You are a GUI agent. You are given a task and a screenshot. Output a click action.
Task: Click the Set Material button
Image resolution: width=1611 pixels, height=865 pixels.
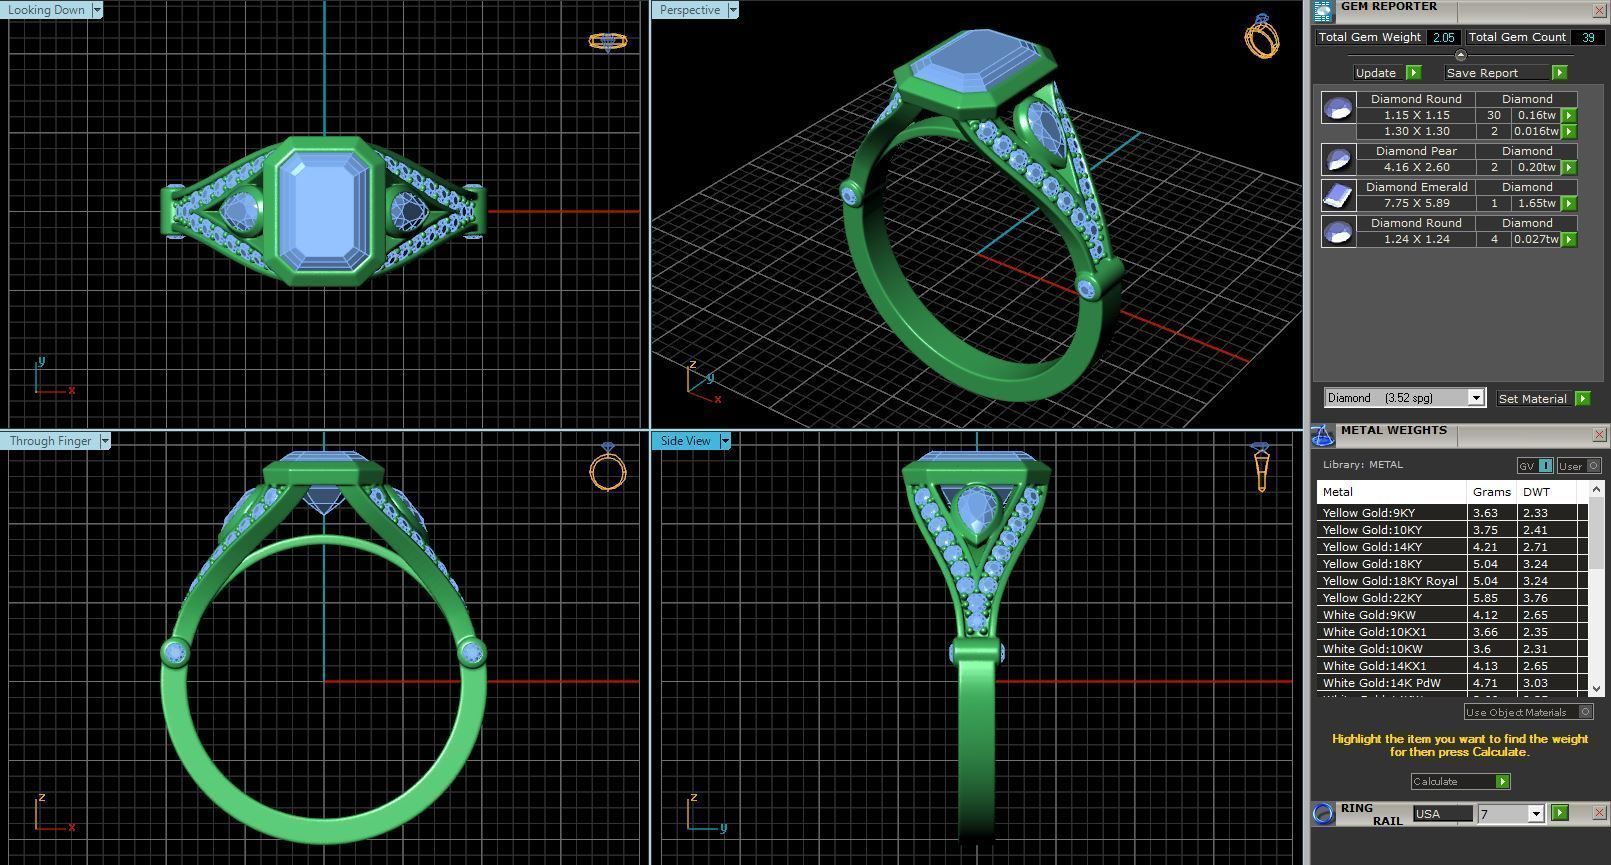1533,398
